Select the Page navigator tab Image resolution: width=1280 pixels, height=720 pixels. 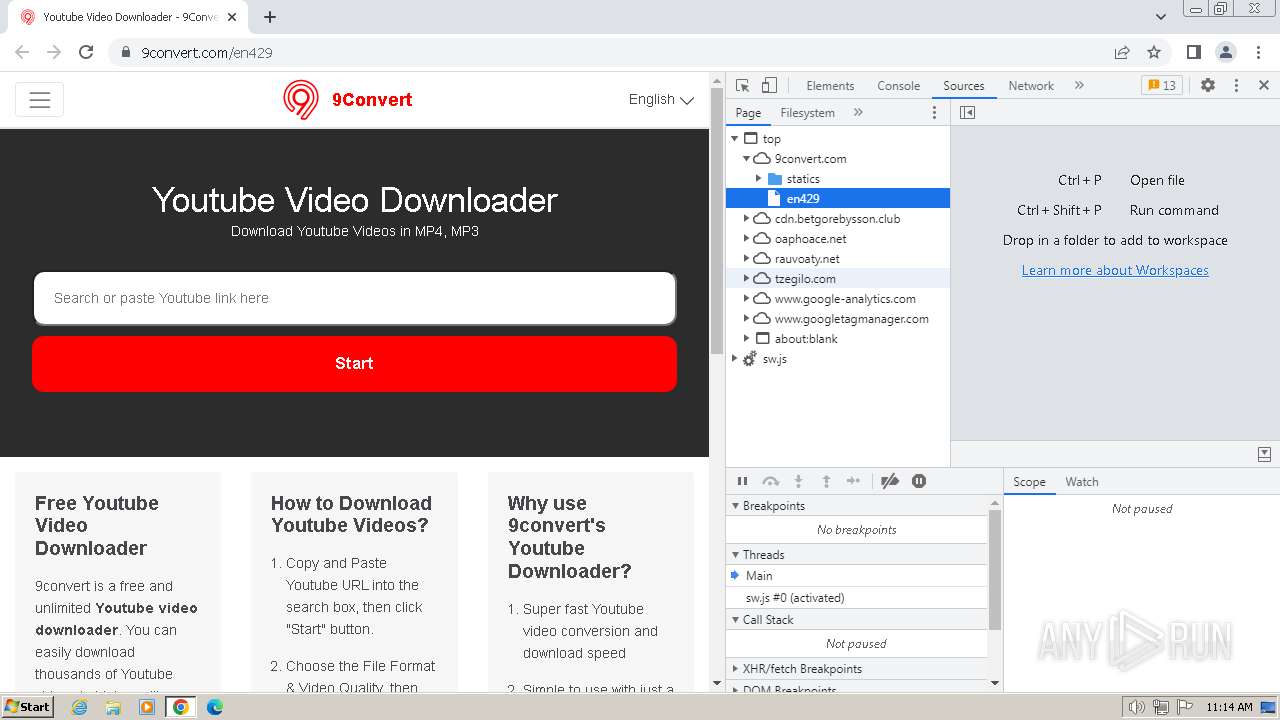pyautogui.click(x=748, y=113)
